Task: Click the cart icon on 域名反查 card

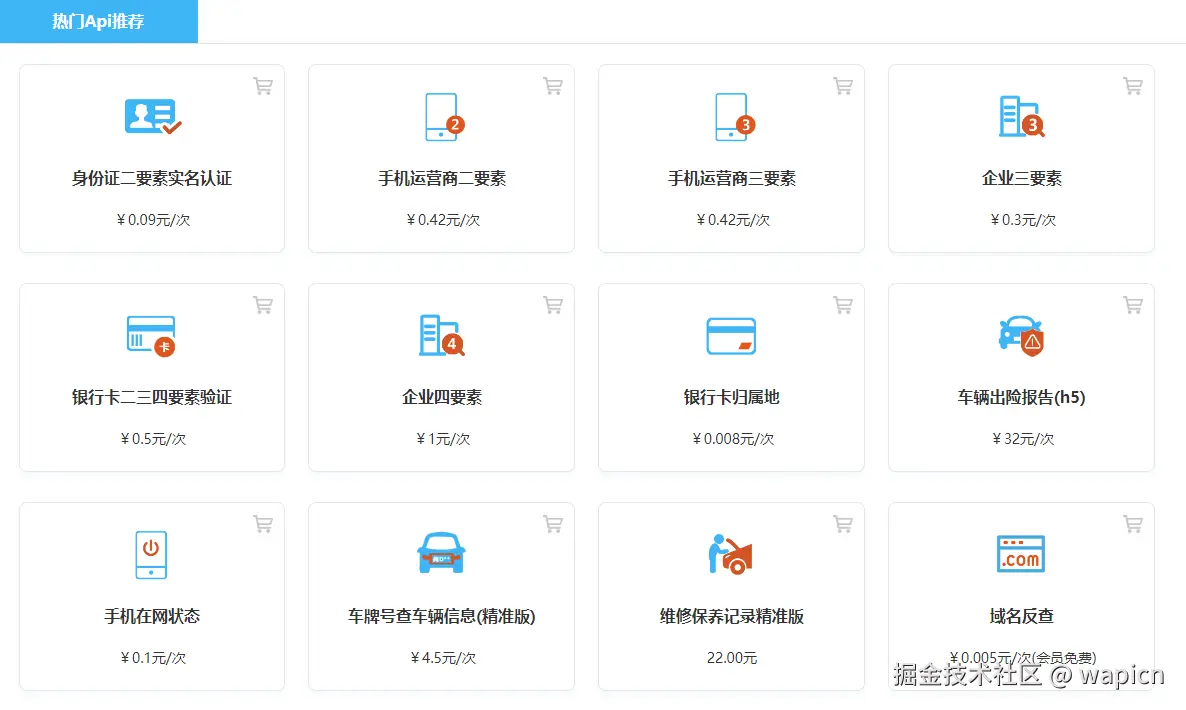Action: click(x=1133, y=523)
